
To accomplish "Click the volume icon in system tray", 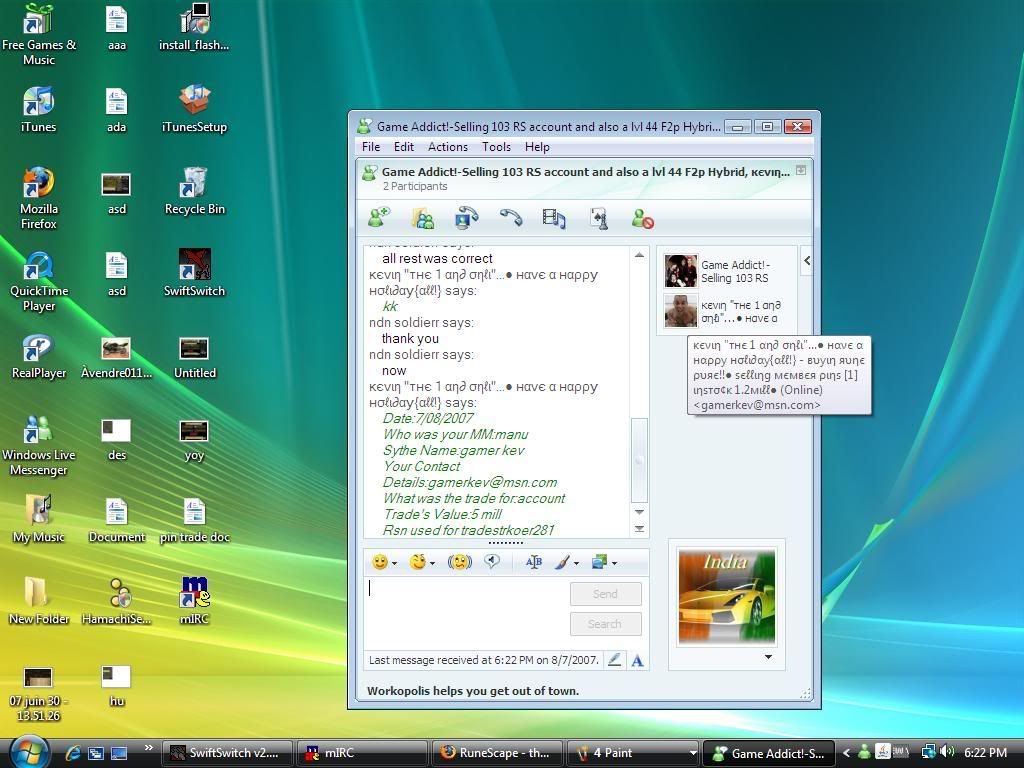I will coord(947,752).
